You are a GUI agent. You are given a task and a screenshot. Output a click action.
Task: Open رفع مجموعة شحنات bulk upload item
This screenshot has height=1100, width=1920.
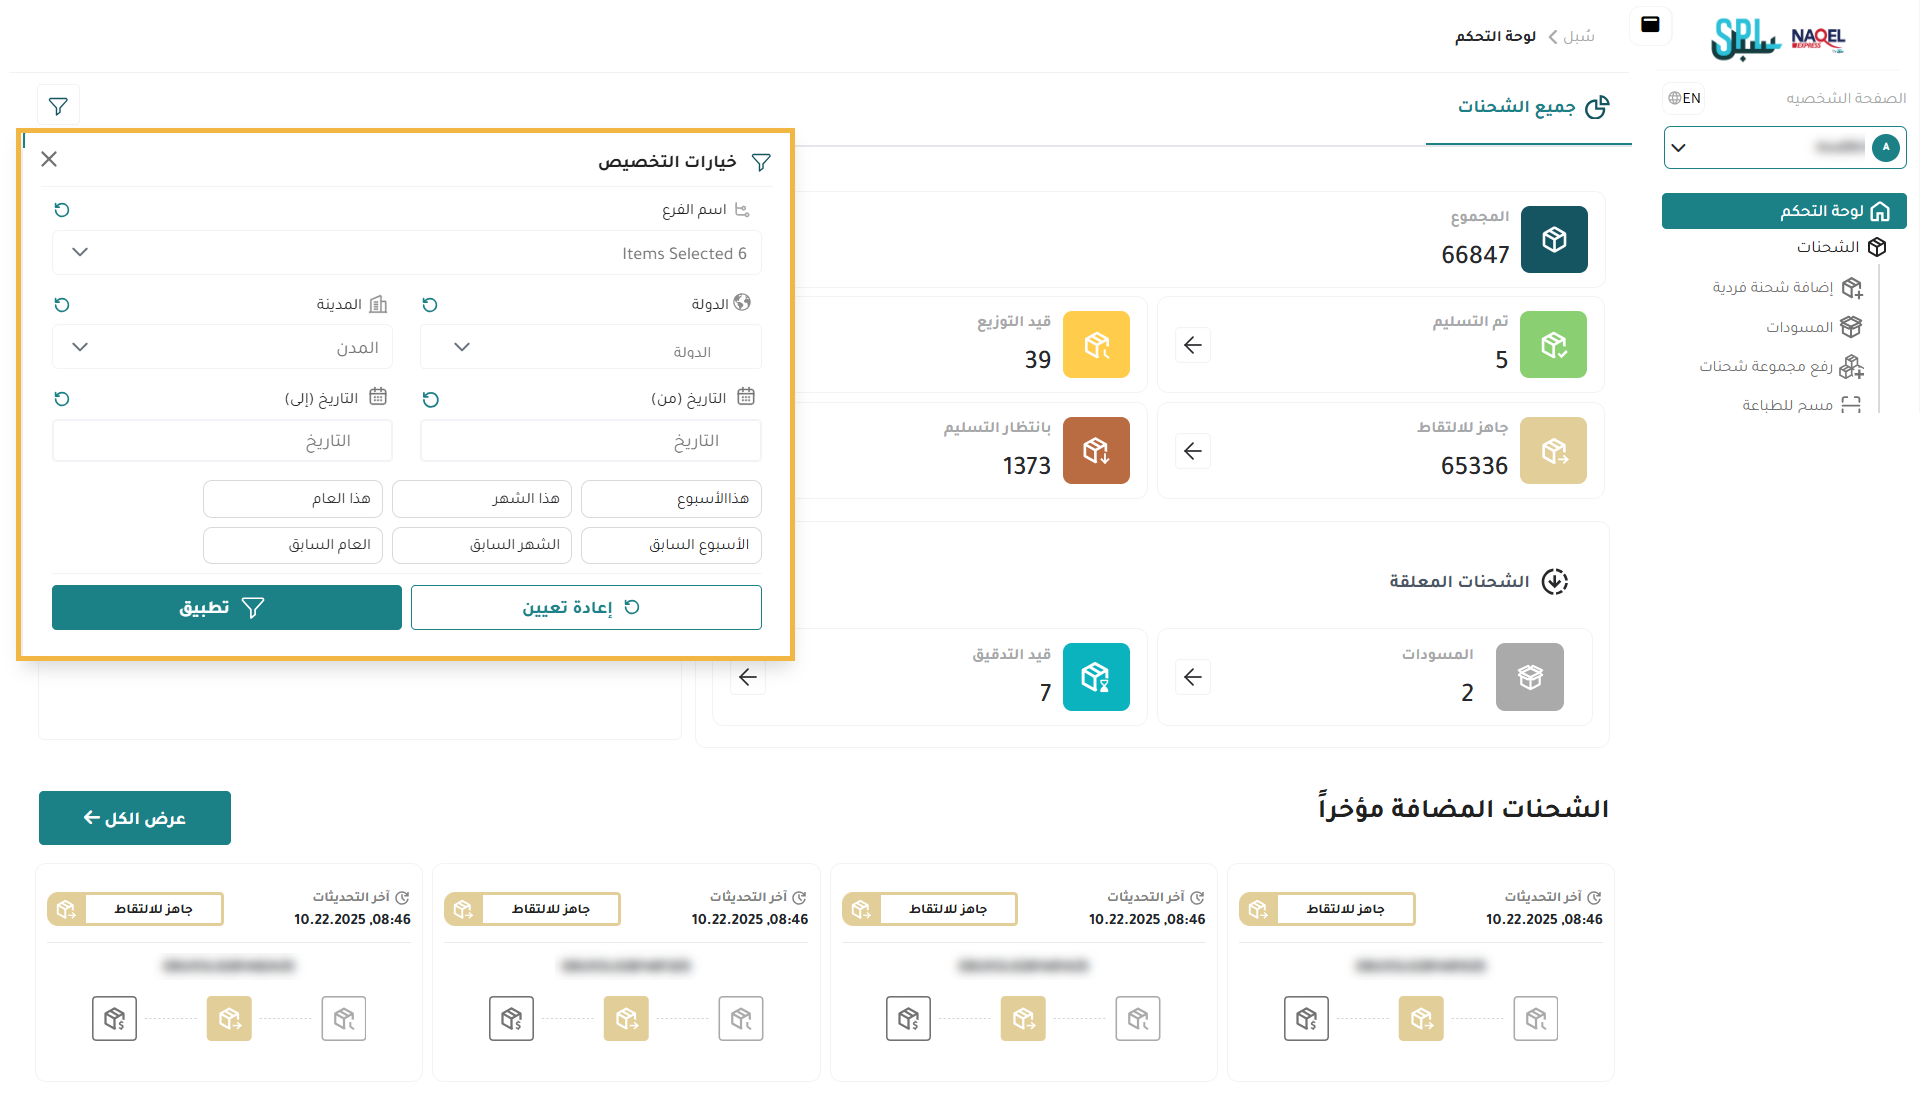click(1781, 367)
